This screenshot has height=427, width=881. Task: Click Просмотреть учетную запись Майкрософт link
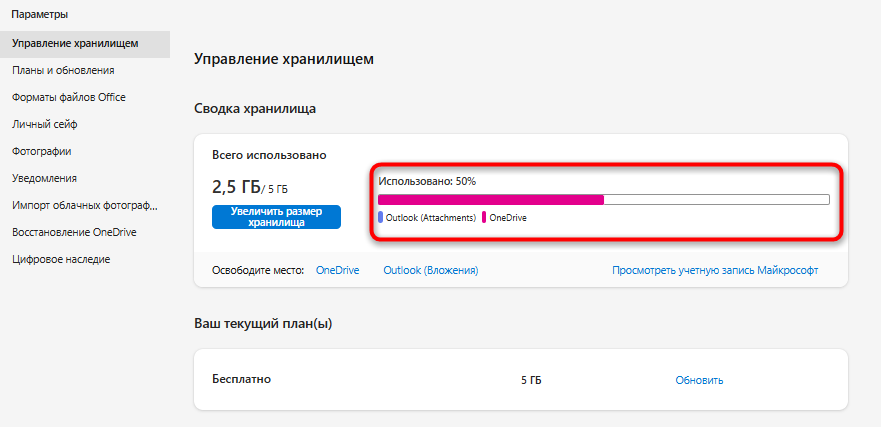coord(715,271)
